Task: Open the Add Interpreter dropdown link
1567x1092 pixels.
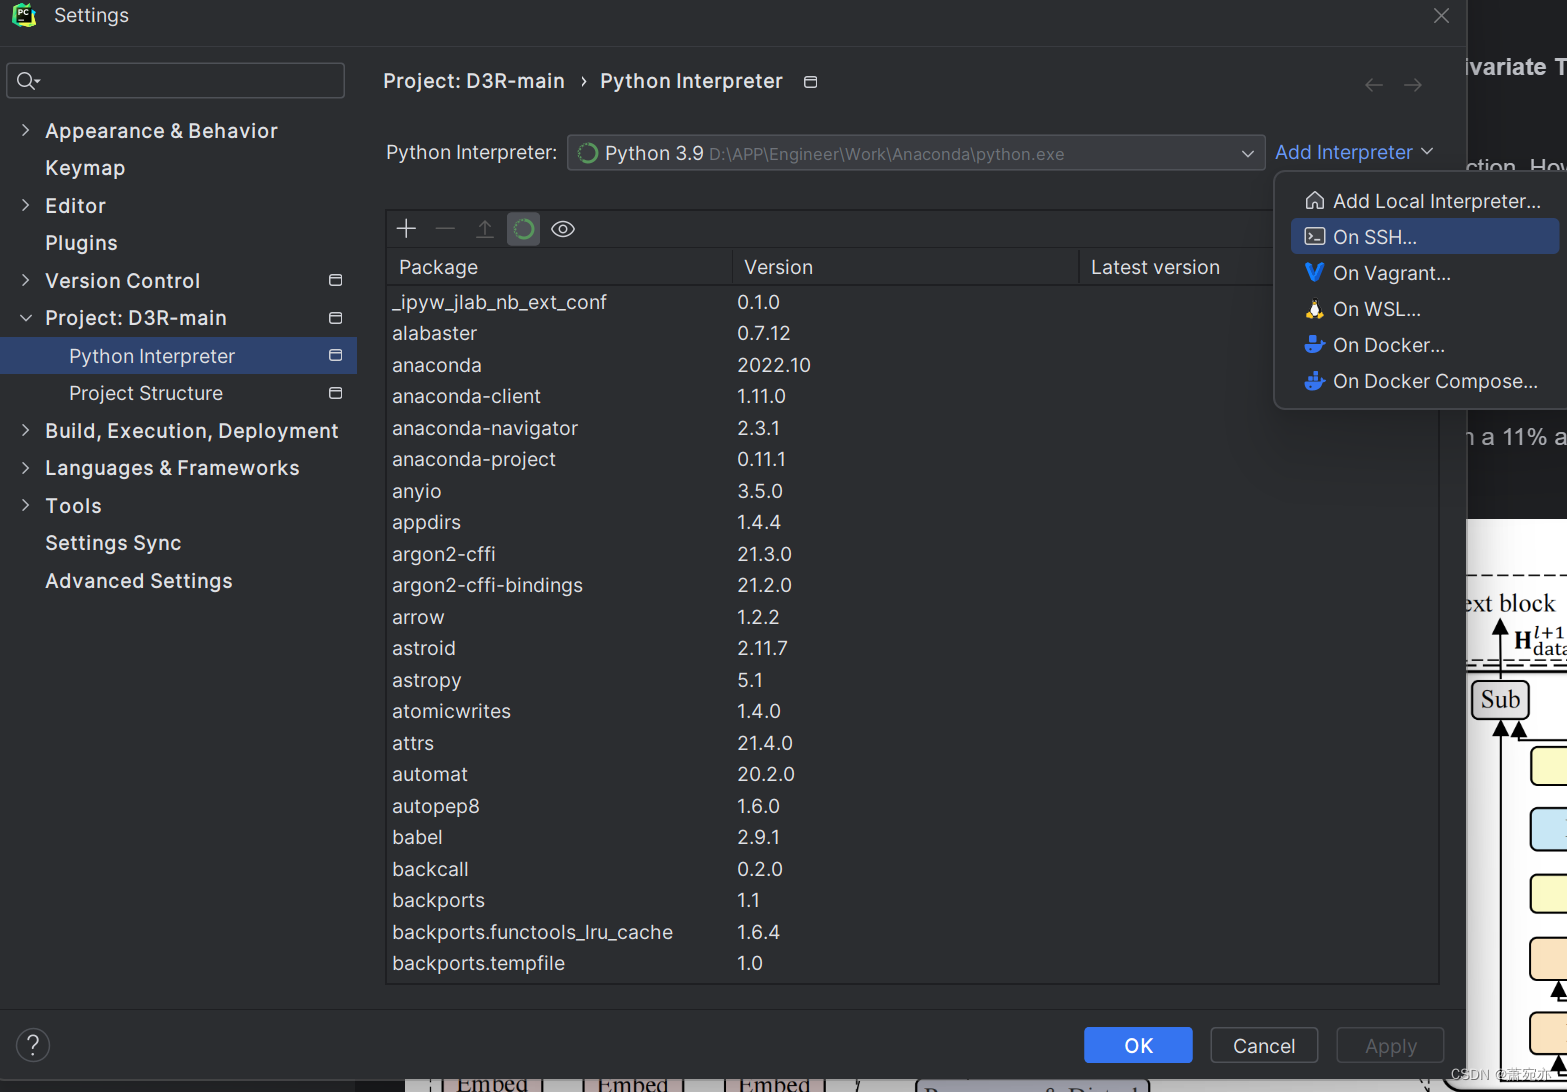Action: tap(1354, 152)
